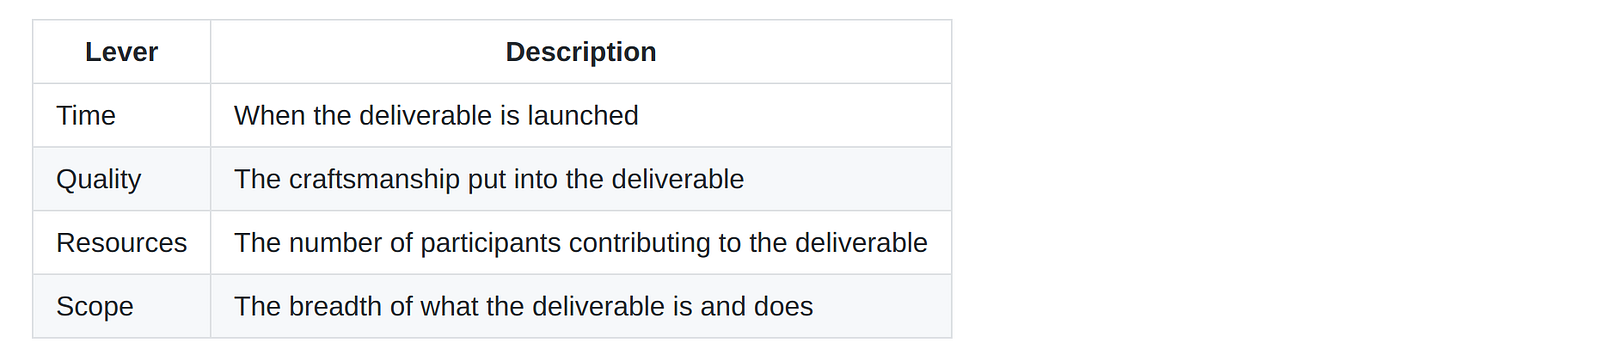Select the Quality lever cell
Viewport: 1600px width, 361px height.
pos(121,179)
